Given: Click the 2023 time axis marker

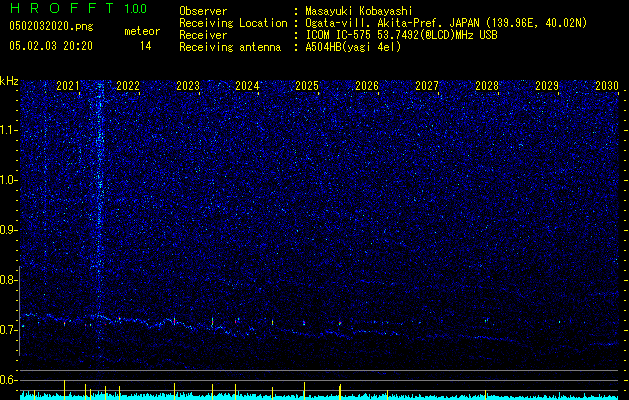Looking at the screenshot, I should [188, 86].
